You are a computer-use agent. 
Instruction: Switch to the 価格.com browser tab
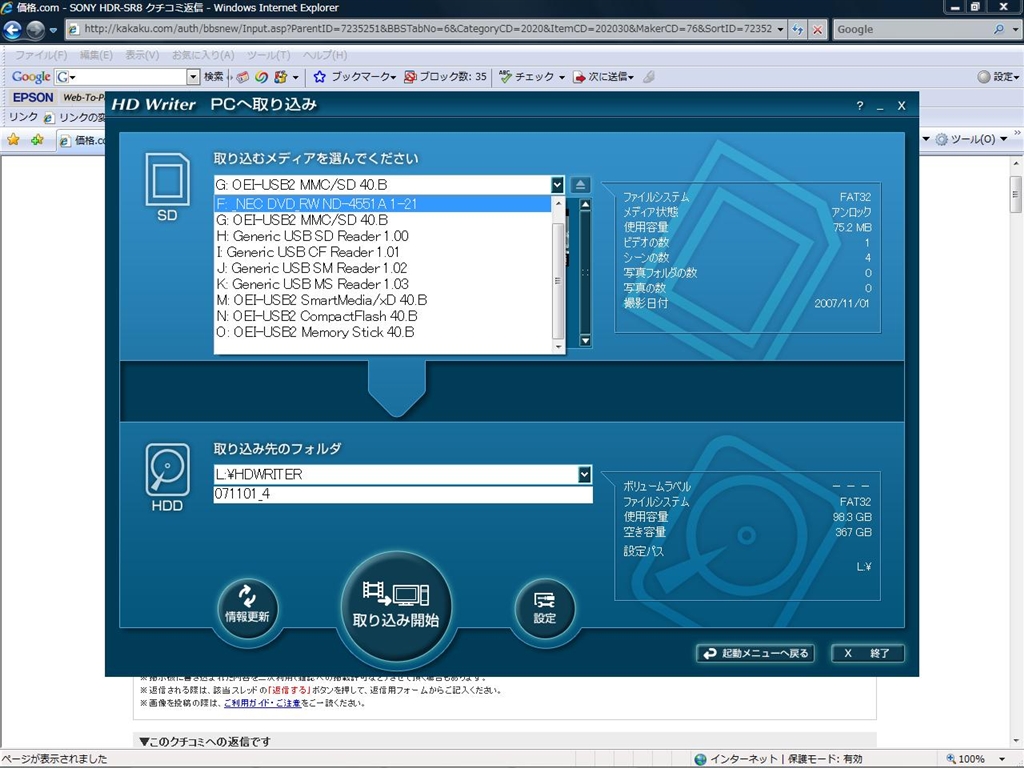point(82,140)
